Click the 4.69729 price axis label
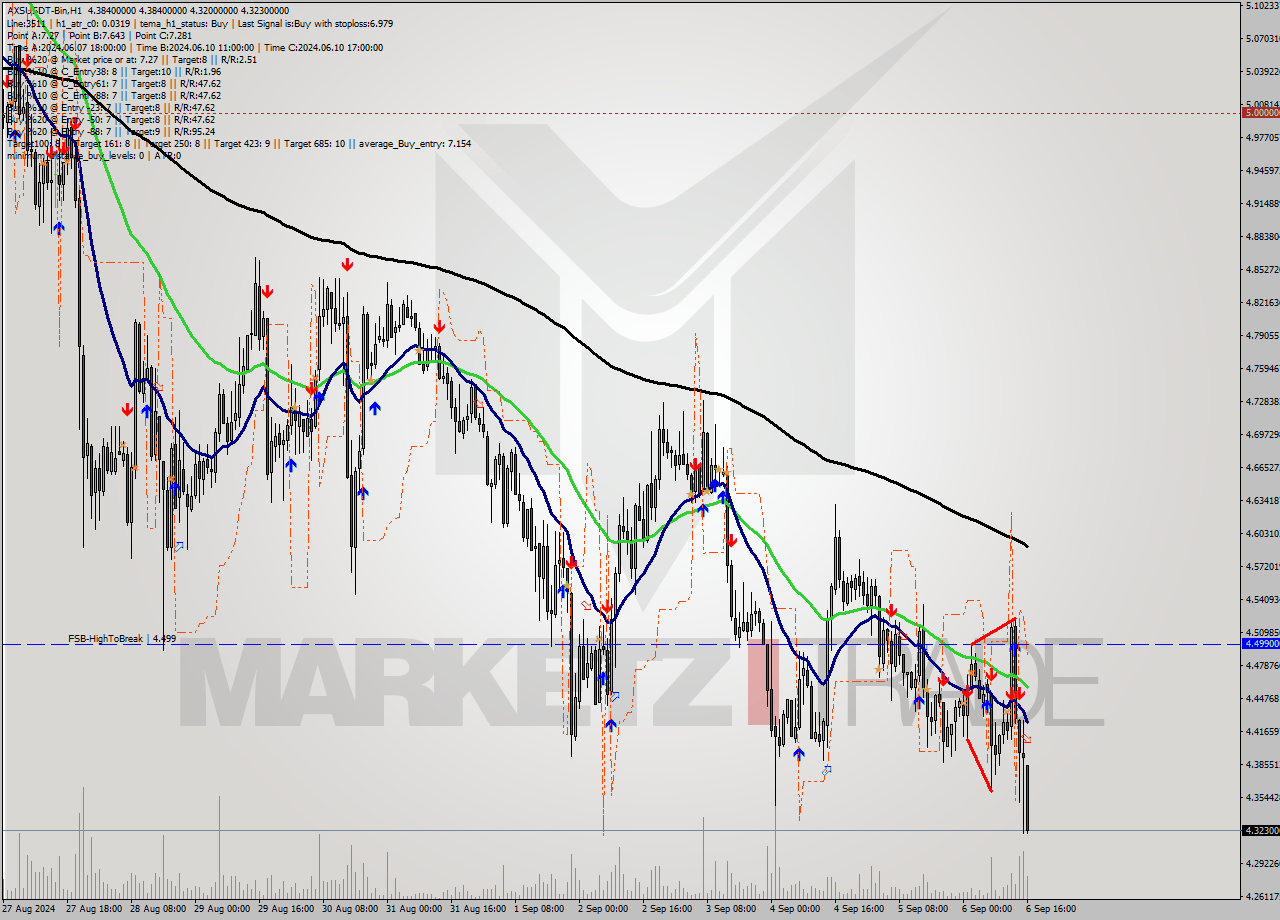 tap(1261, 435)
